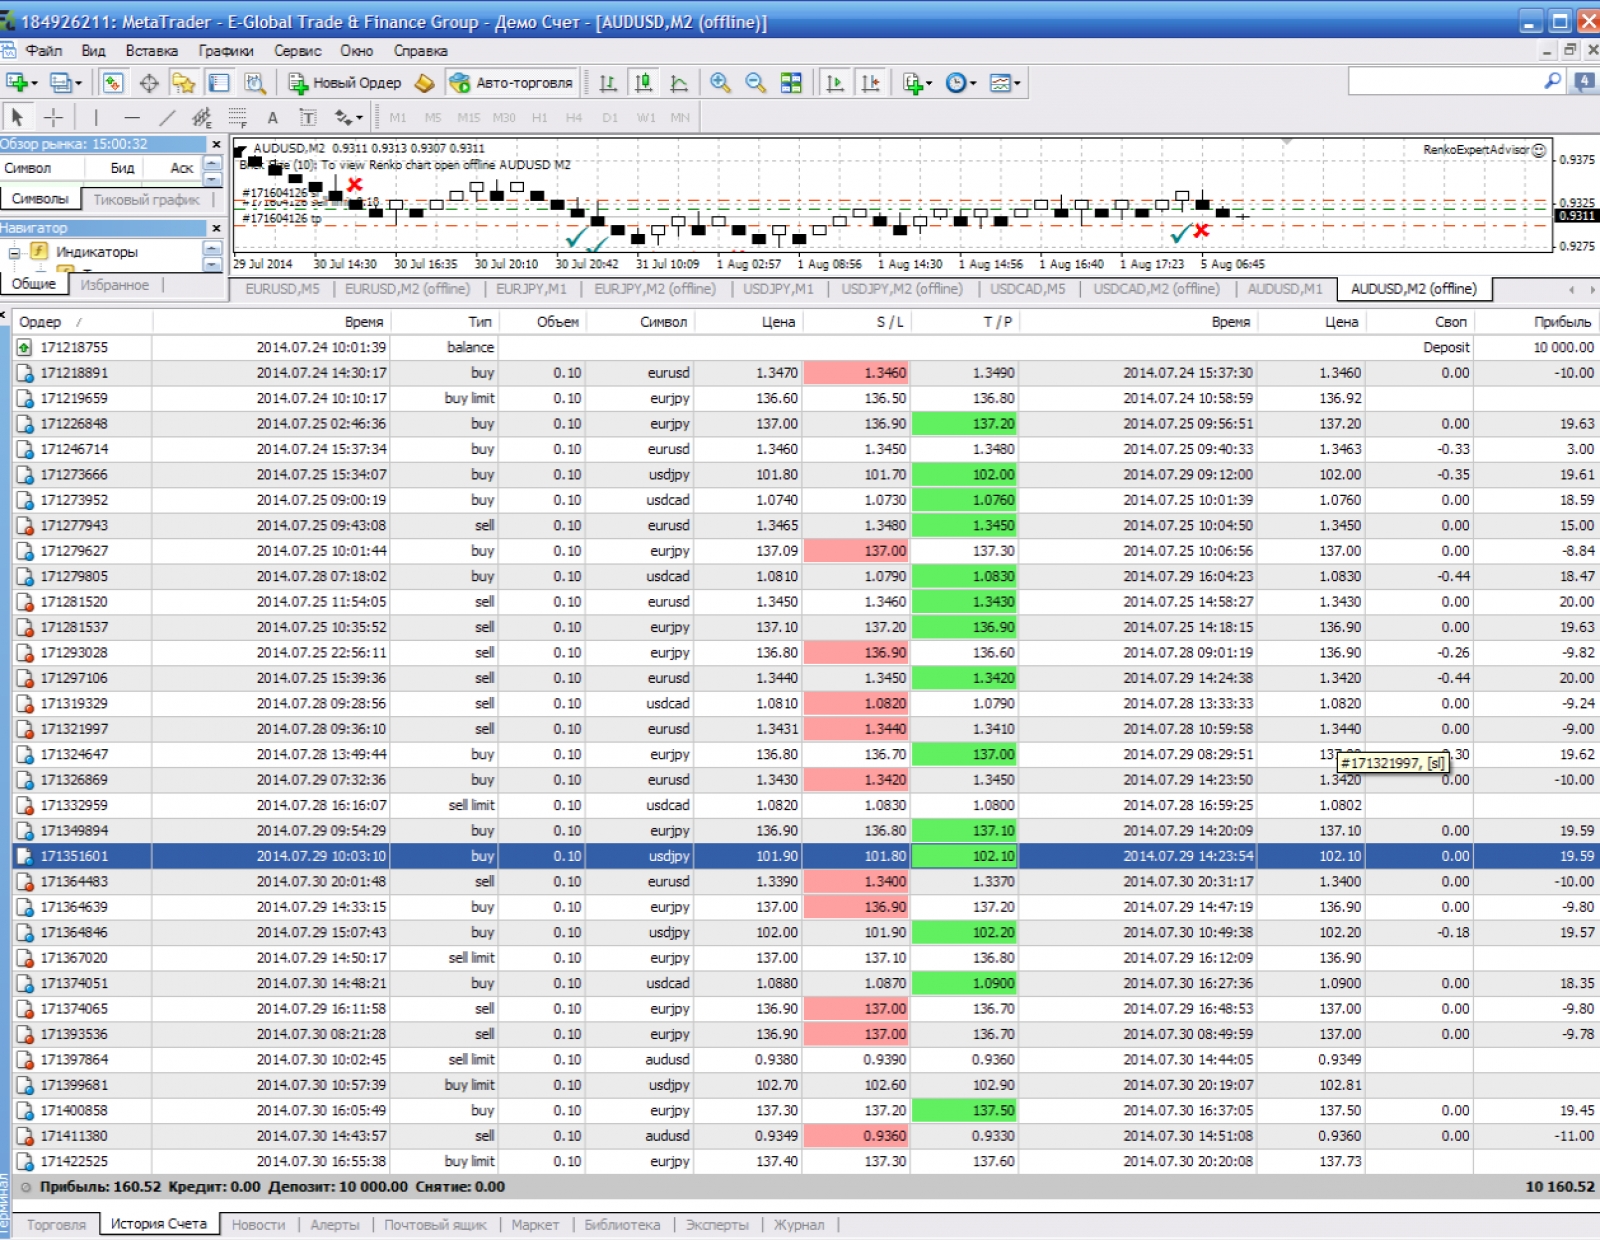1600x1240 pixels.
Task: Click the Zoom Out chart icon
Action: pyautogui.click(x=756, y=83)
